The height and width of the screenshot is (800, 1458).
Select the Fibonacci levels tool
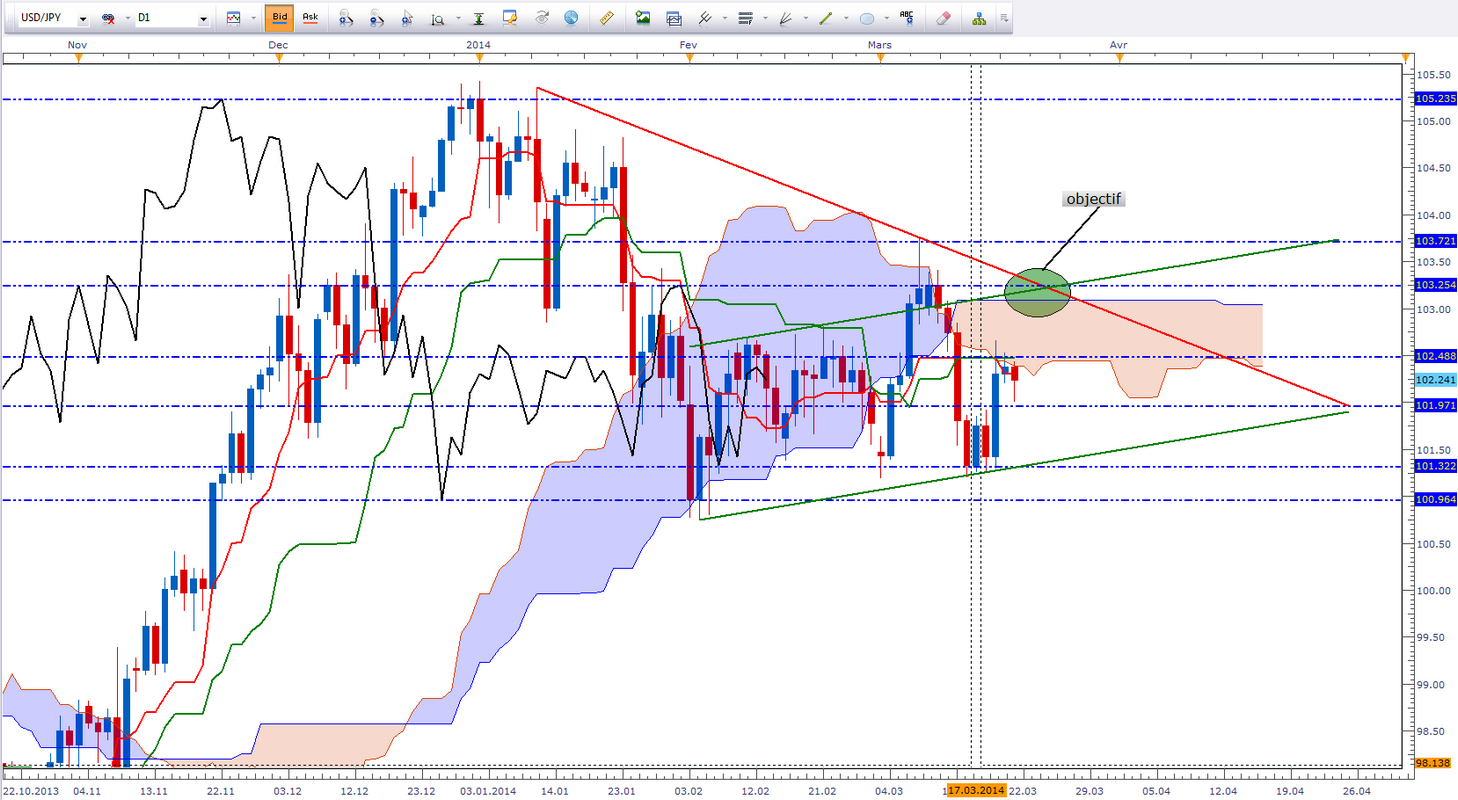(x=744, y=18)
